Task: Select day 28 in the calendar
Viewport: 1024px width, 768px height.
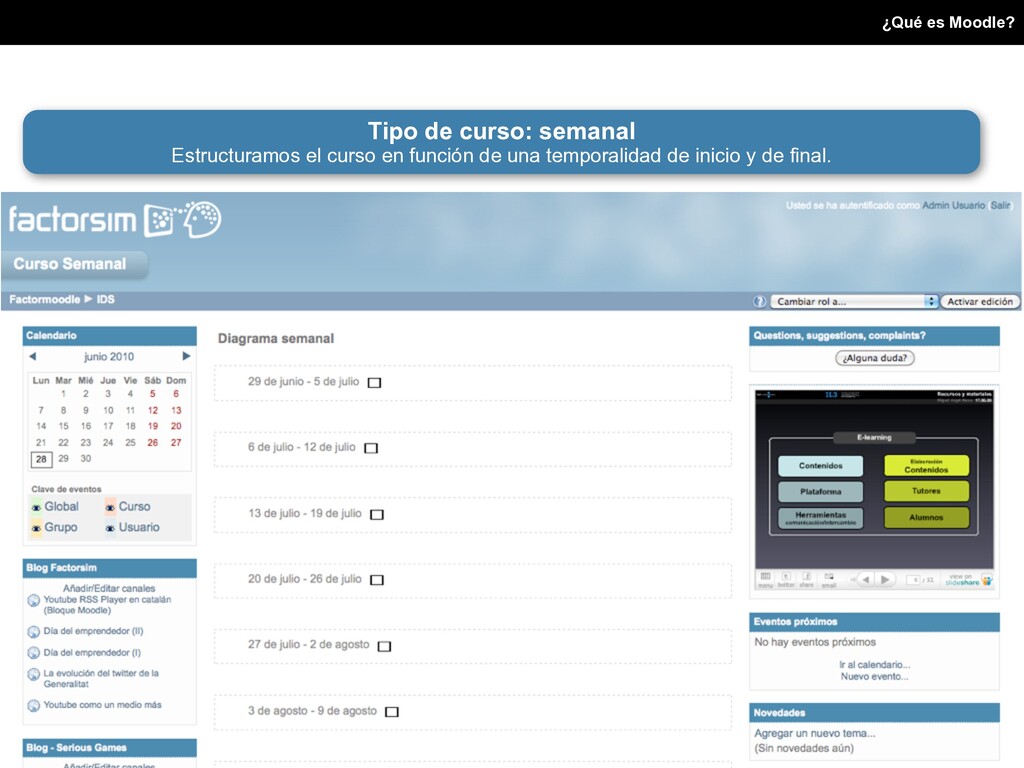Action: [41, 459]
